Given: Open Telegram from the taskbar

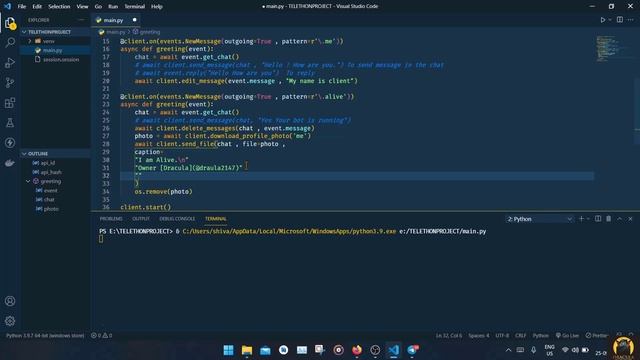Looking at the screenshot, I should pyautogui.click(x=412, y=350).
